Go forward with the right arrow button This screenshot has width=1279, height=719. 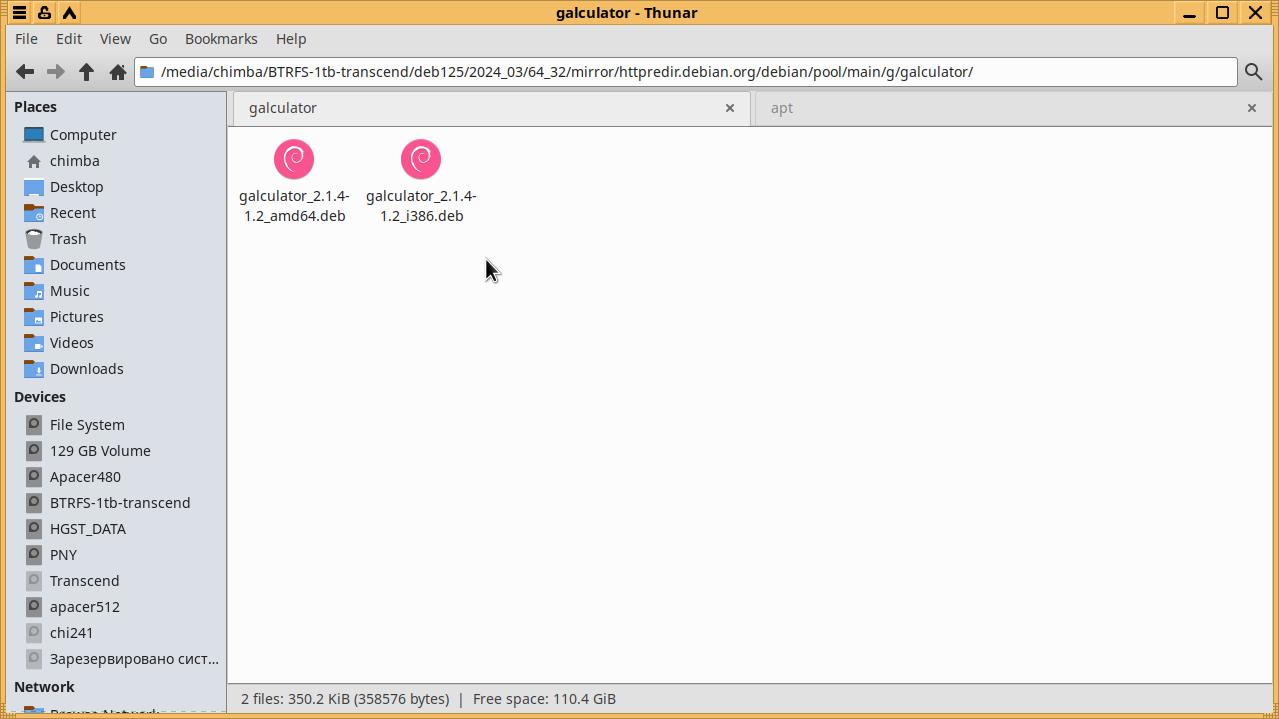[56, 72]
